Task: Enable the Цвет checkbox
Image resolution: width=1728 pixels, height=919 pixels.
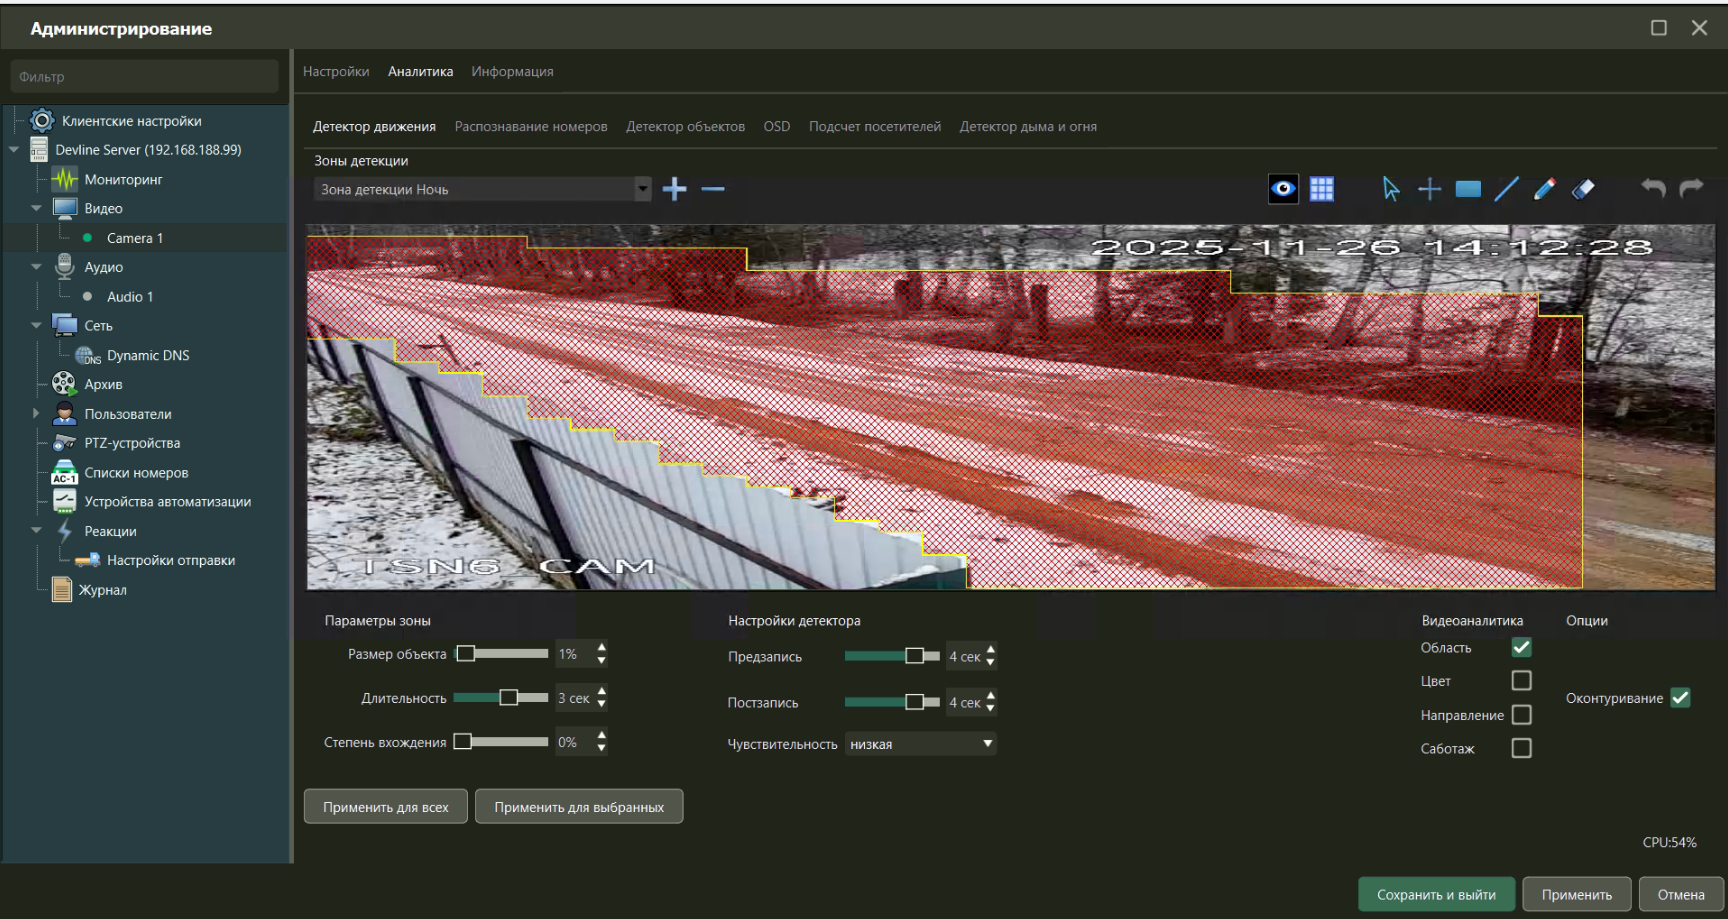Action: point(1521,681)
